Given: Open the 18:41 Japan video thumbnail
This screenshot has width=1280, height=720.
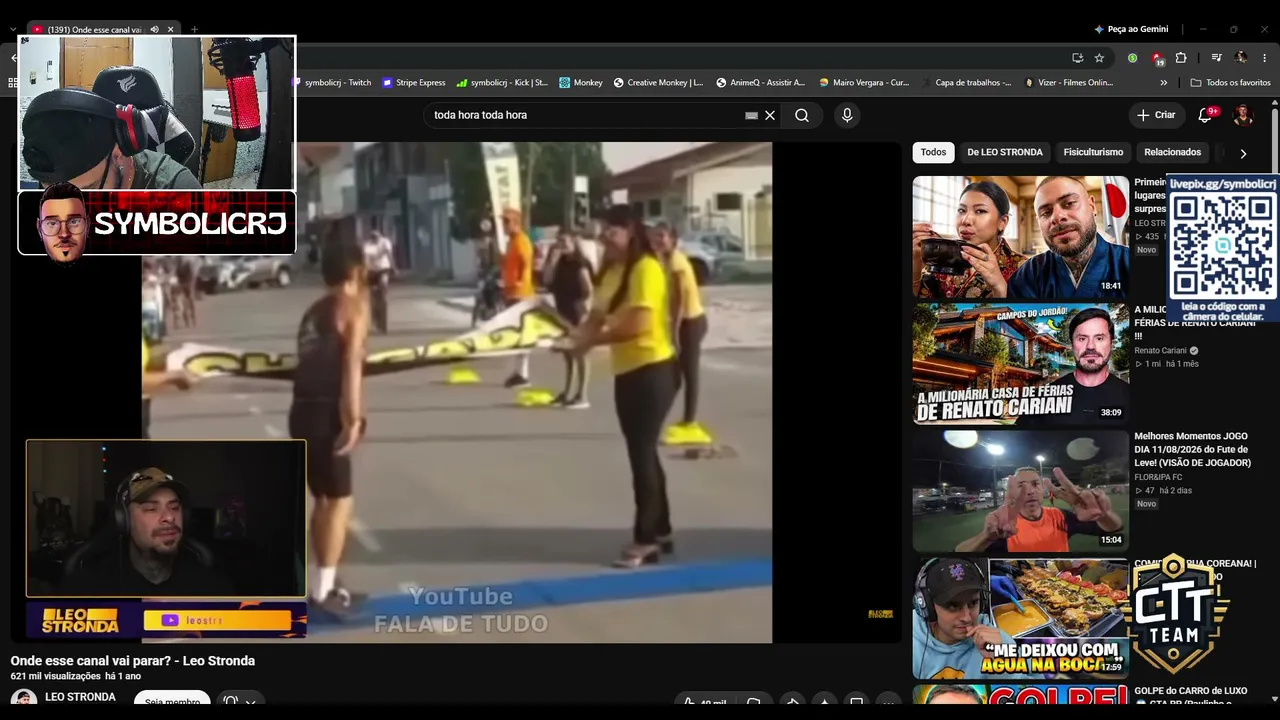Looking at the screenshot, I should 1020,237.
